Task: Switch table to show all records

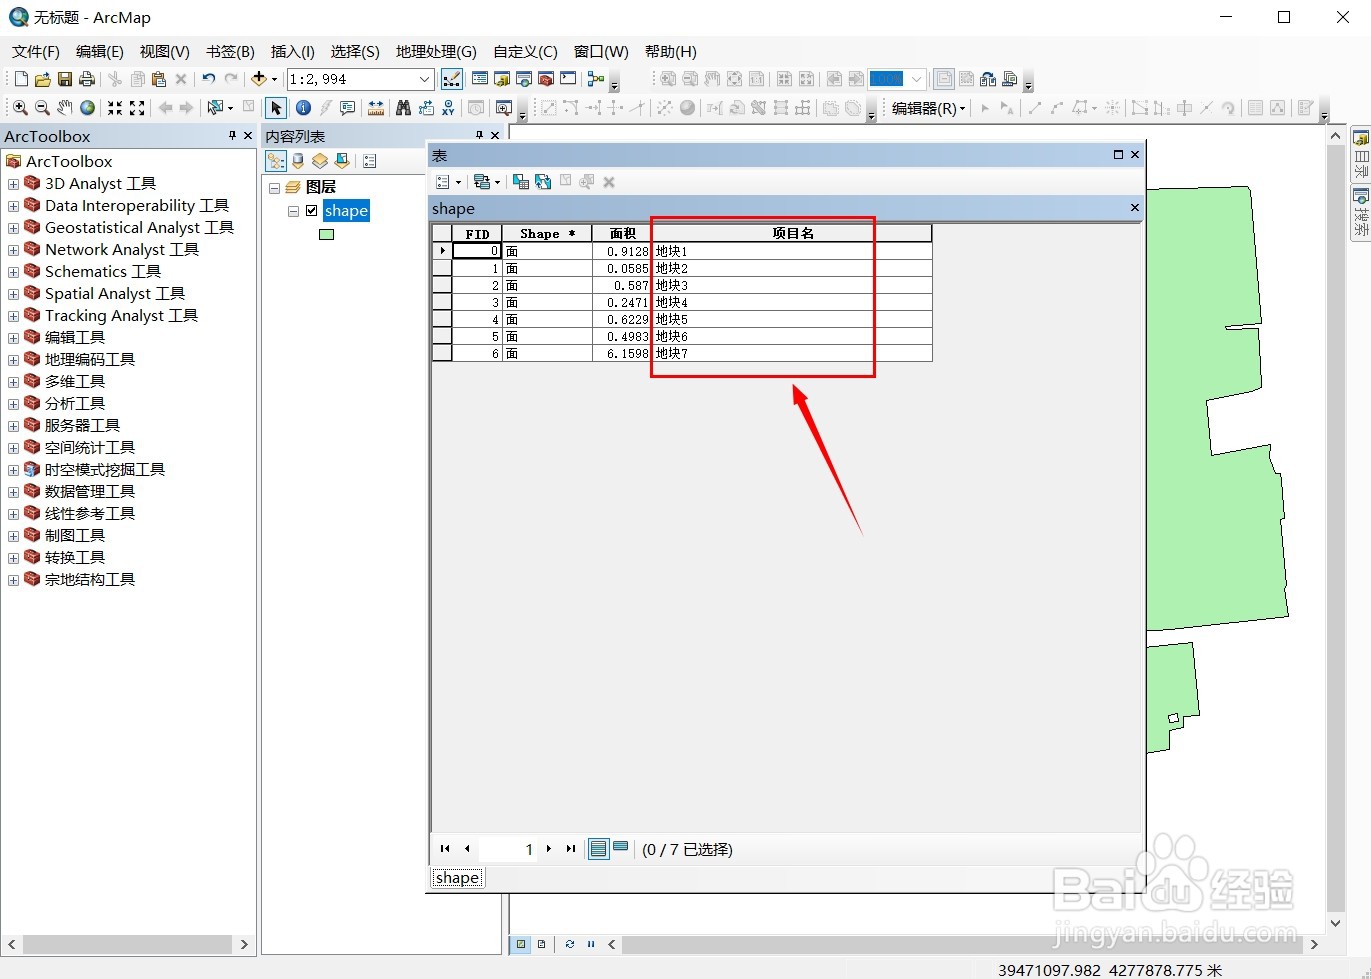Action: [598, 849]
